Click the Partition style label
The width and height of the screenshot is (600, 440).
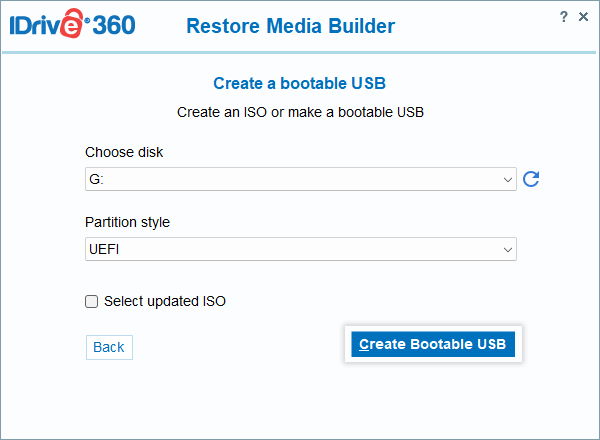tap(128, 222)
